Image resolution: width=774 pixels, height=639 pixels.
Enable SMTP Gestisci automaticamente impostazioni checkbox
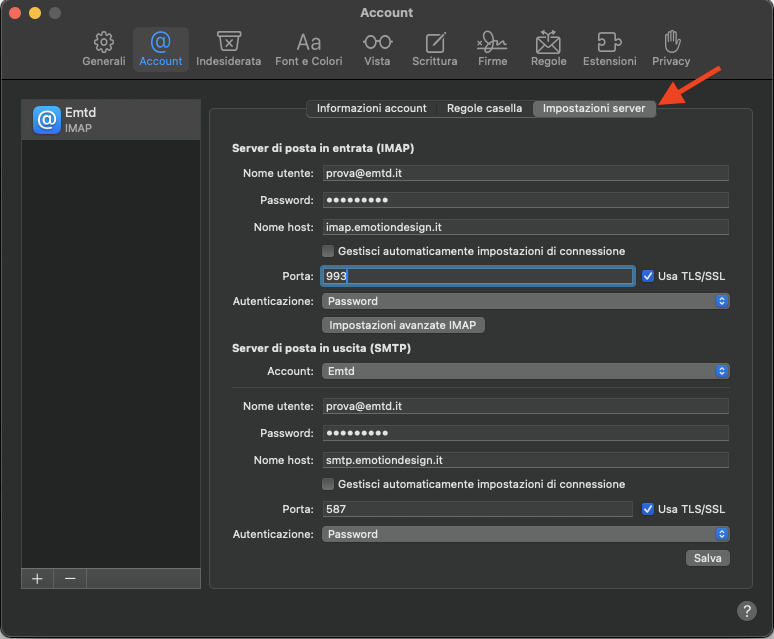pyautogui.click(x=328, y=484)
